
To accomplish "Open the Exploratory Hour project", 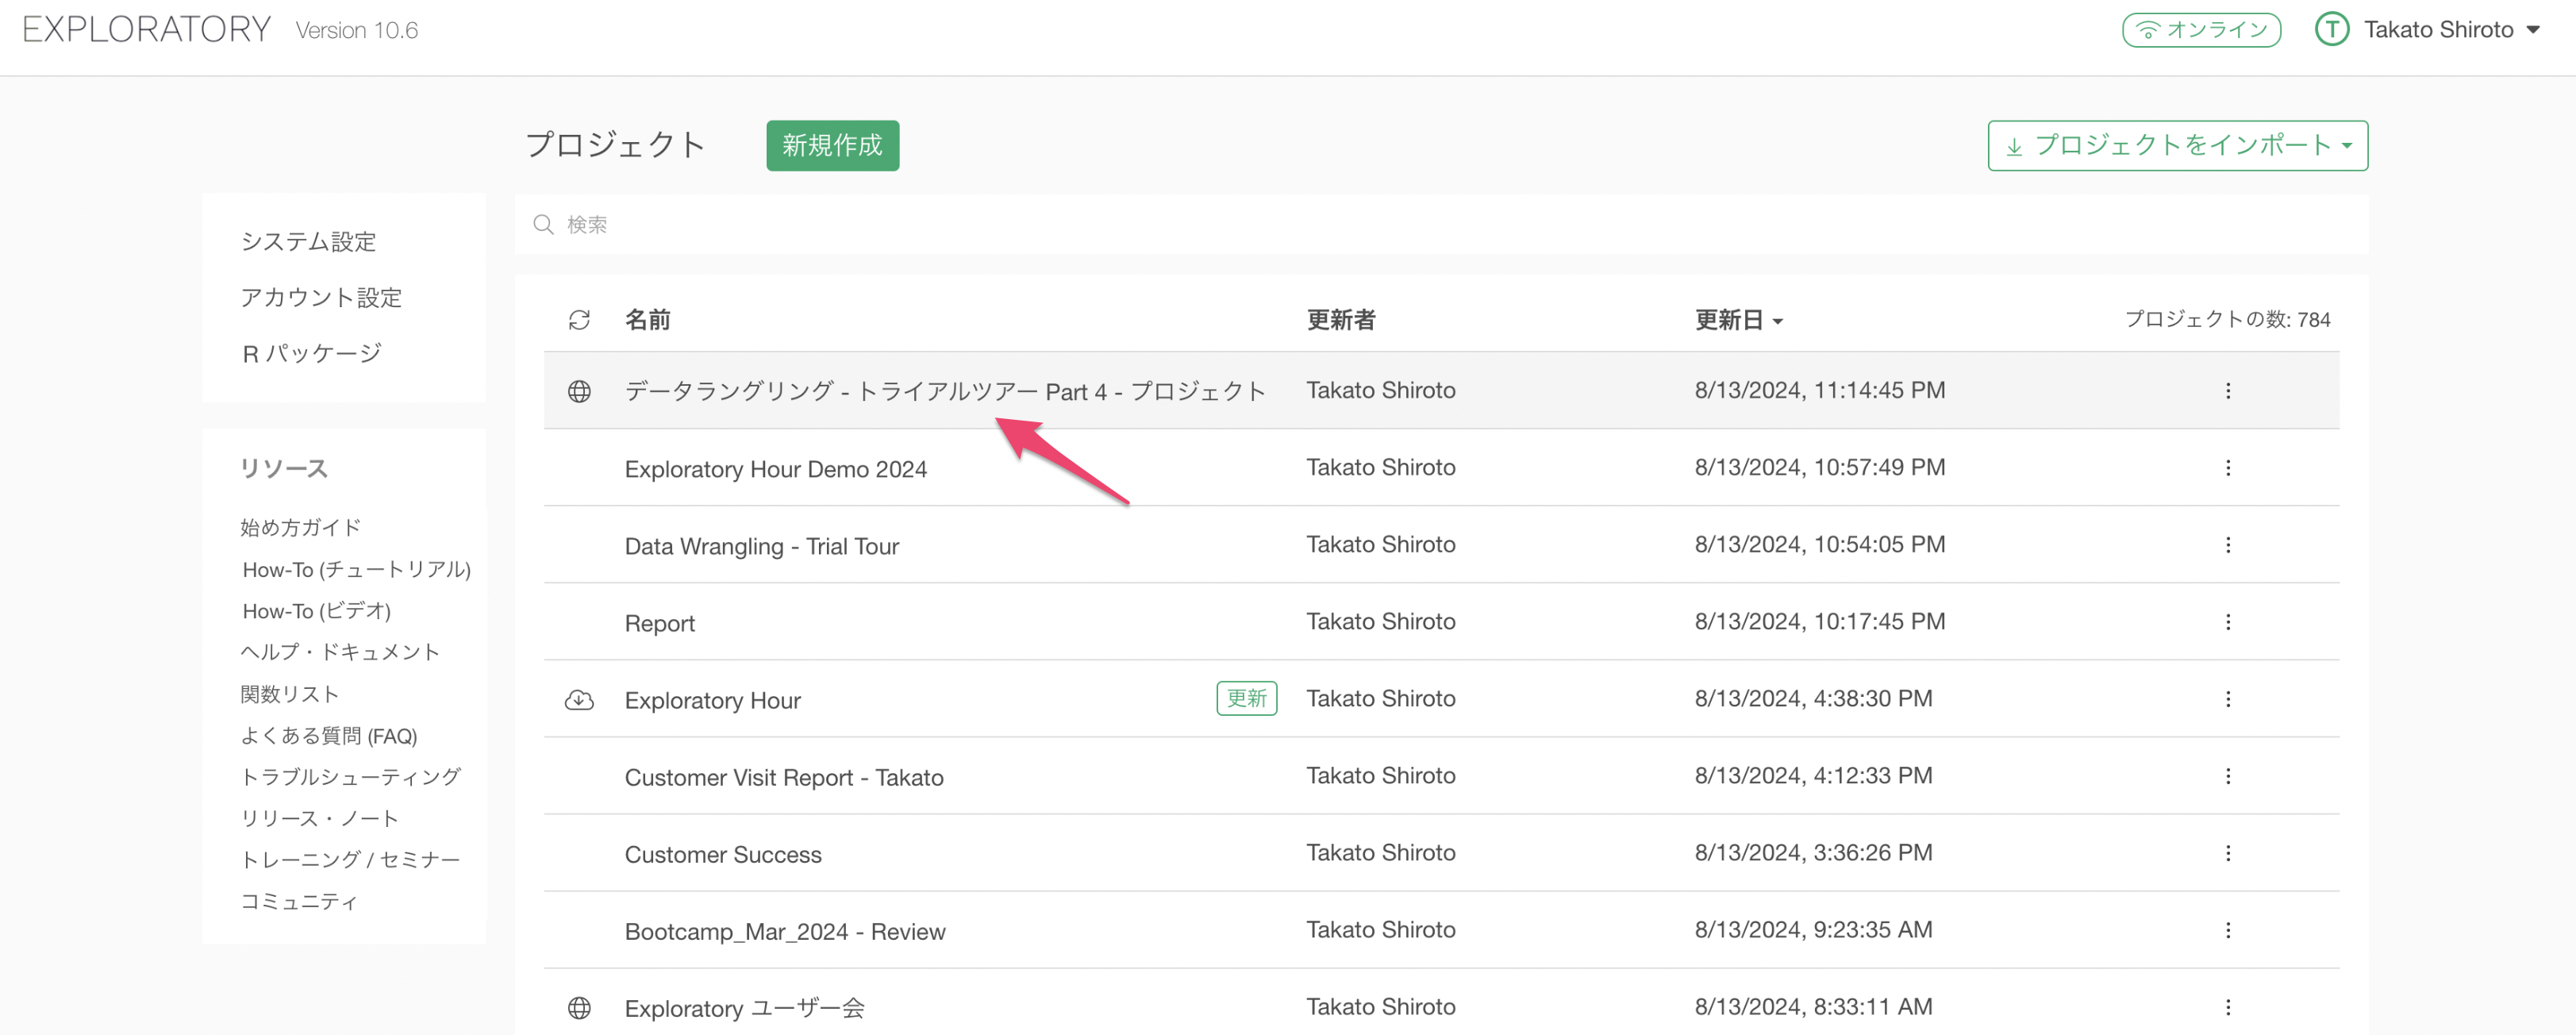I will (x=712, y=700).
